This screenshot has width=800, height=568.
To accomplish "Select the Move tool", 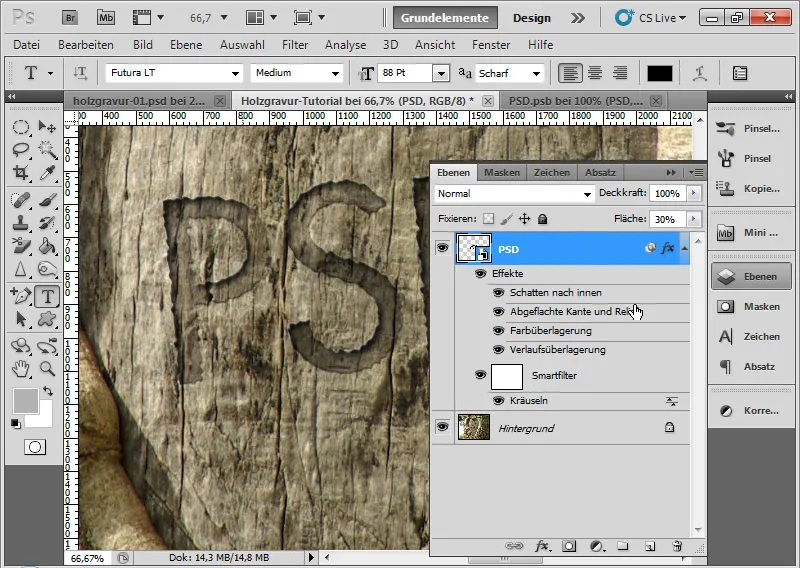I will coord(47,127).
